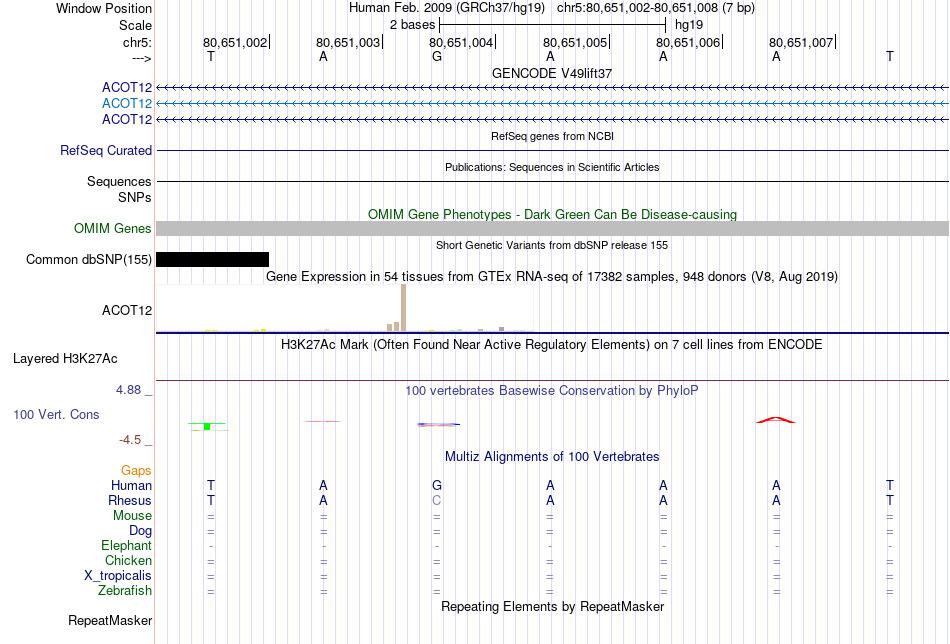Click Repeating Elements by RepeatMasker title
The width and height of the screenshot is (950, 644).
click(553, 606)
